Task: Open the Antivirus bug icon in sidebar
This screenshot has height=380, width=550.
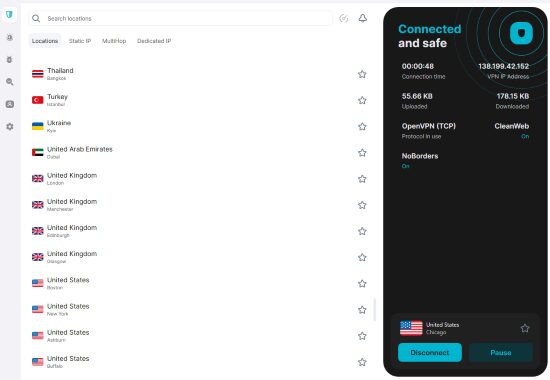Action: coord(10,60)
